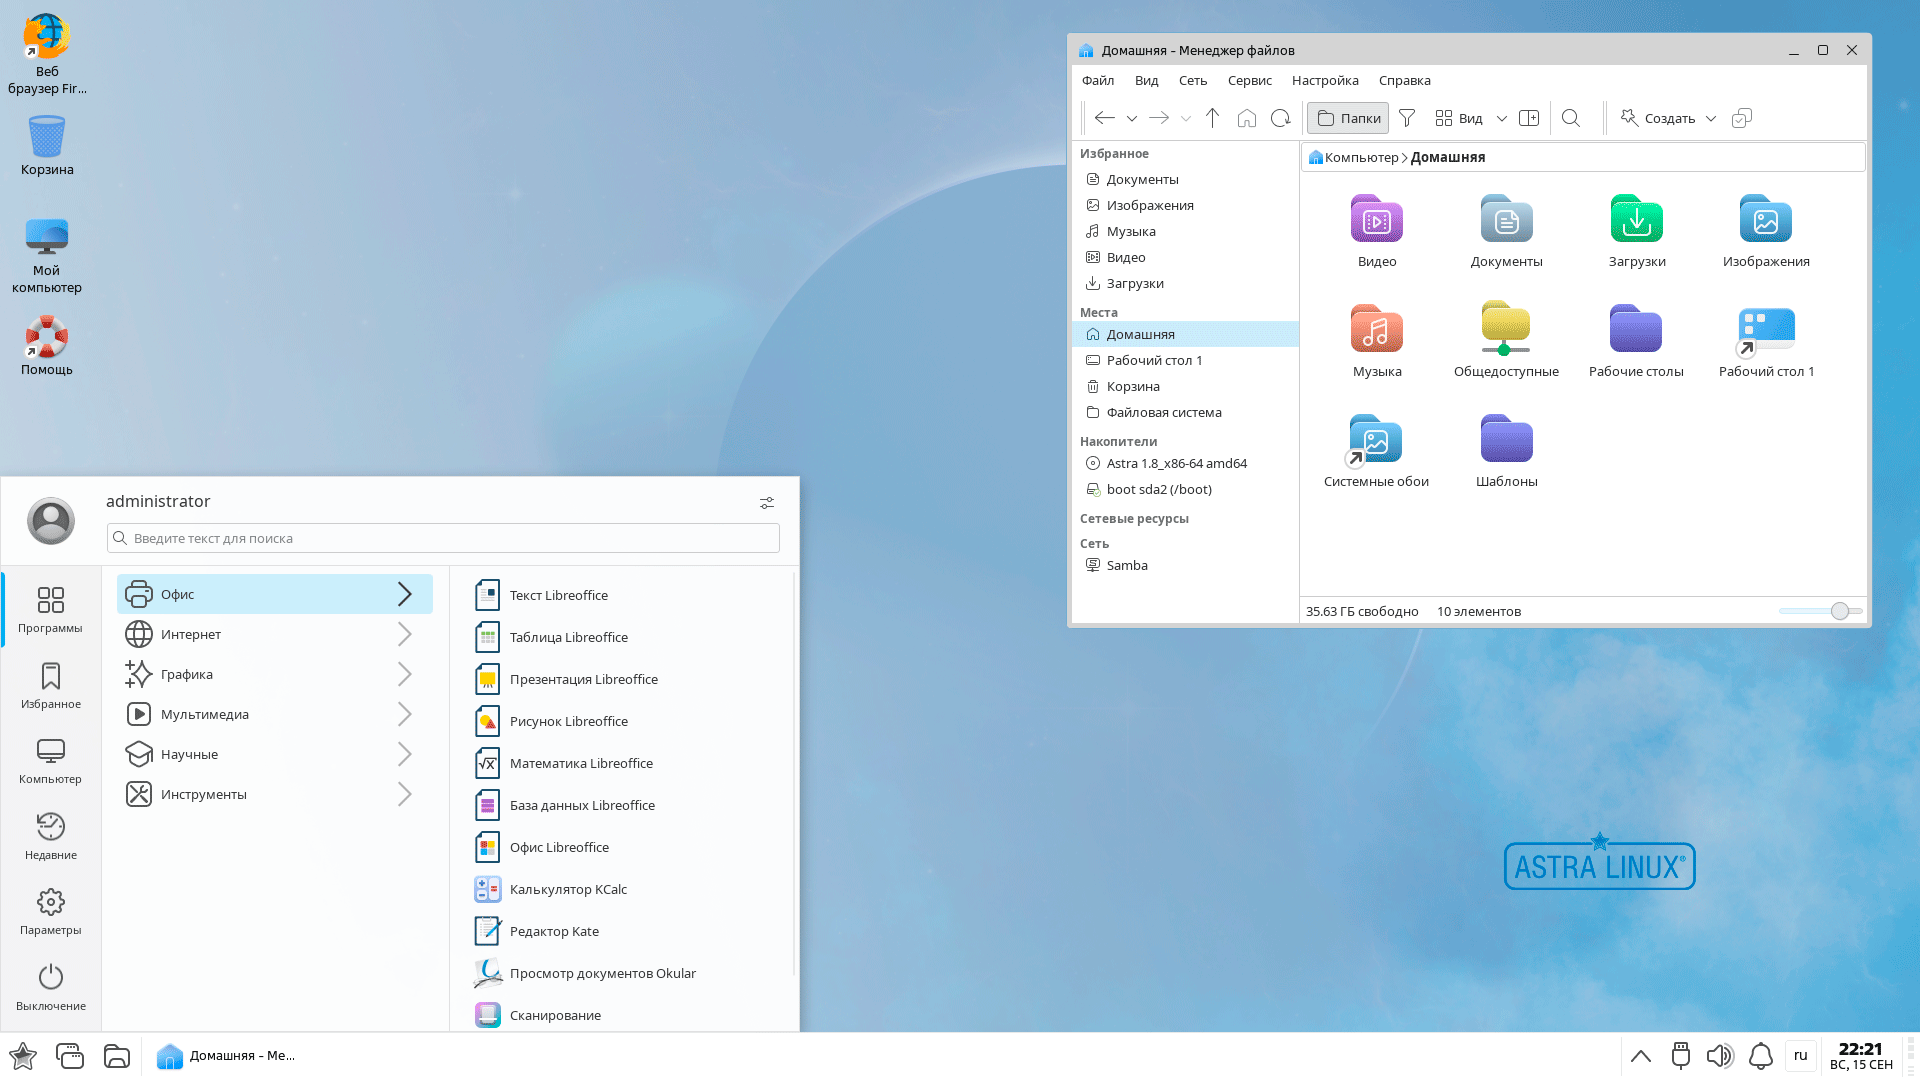Click the split view panel icon

[1529, 118]
